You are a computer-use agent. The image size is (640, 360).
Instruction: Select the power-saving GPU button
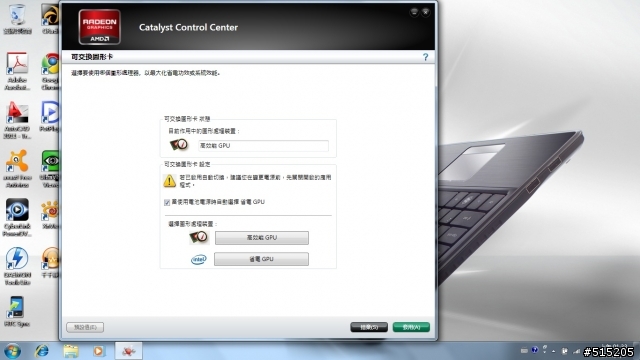tap(261, 259)
